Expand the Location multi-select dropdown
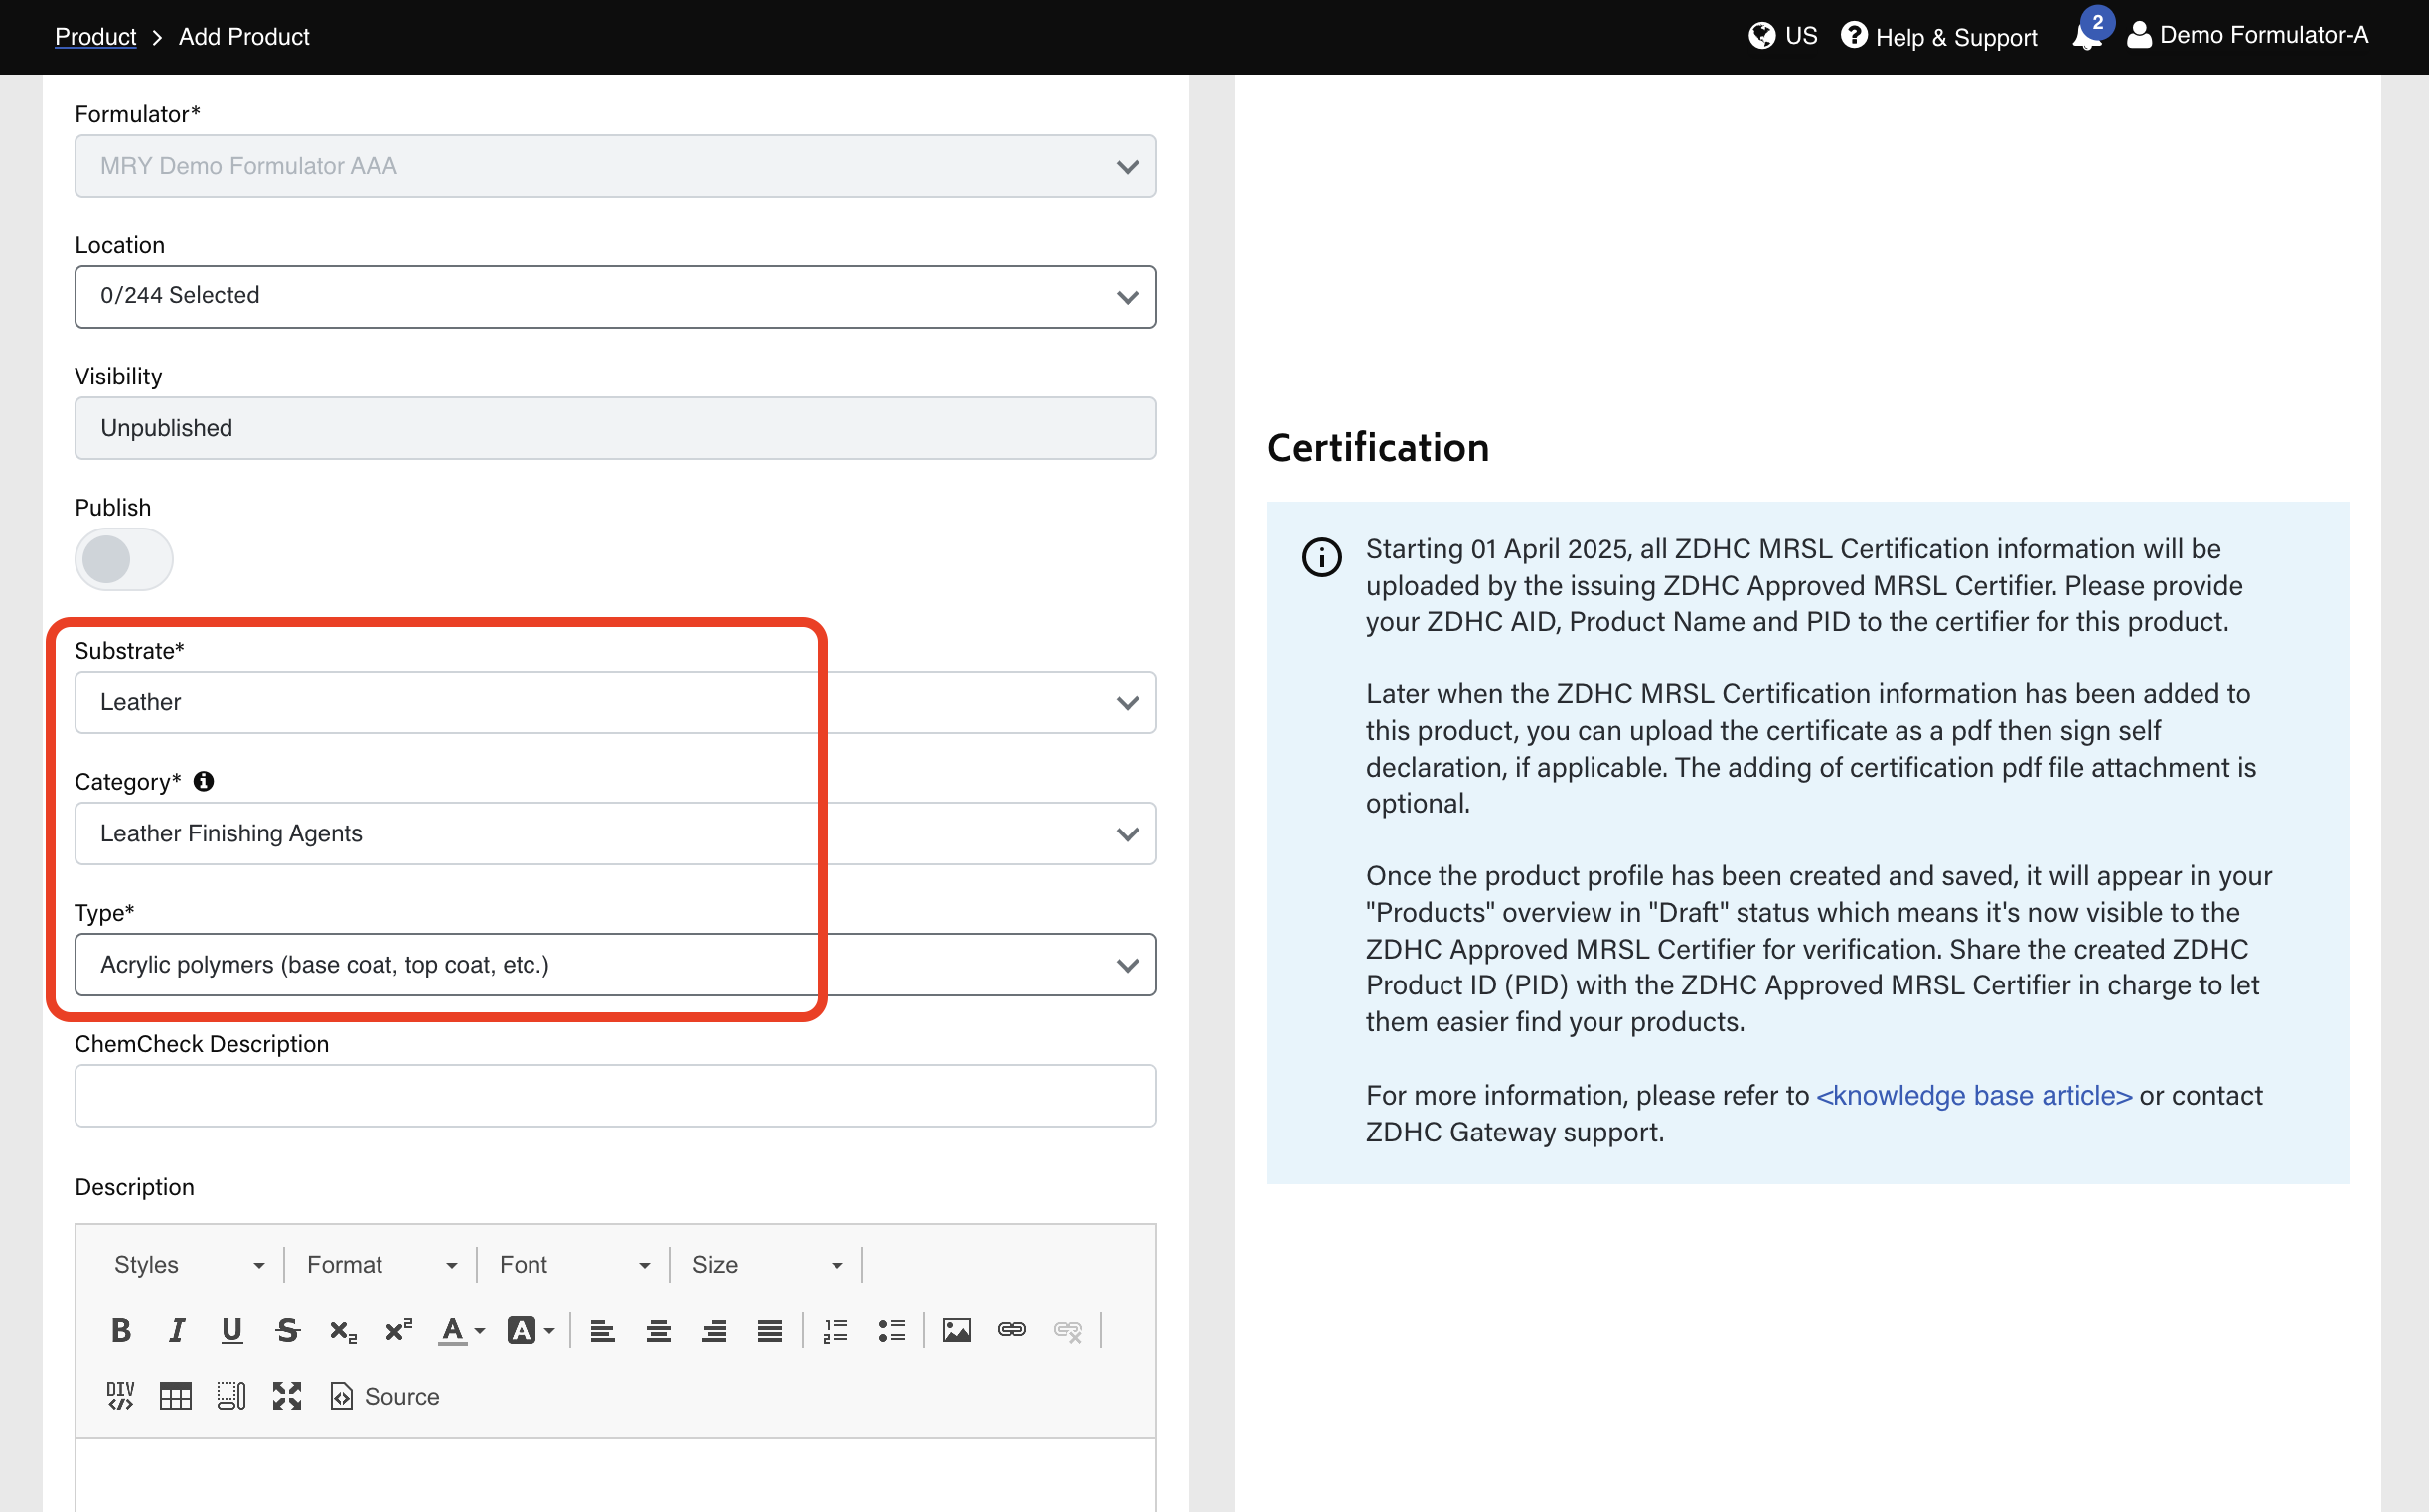This screenshot has height=1512, width=2429. (616, 296)
